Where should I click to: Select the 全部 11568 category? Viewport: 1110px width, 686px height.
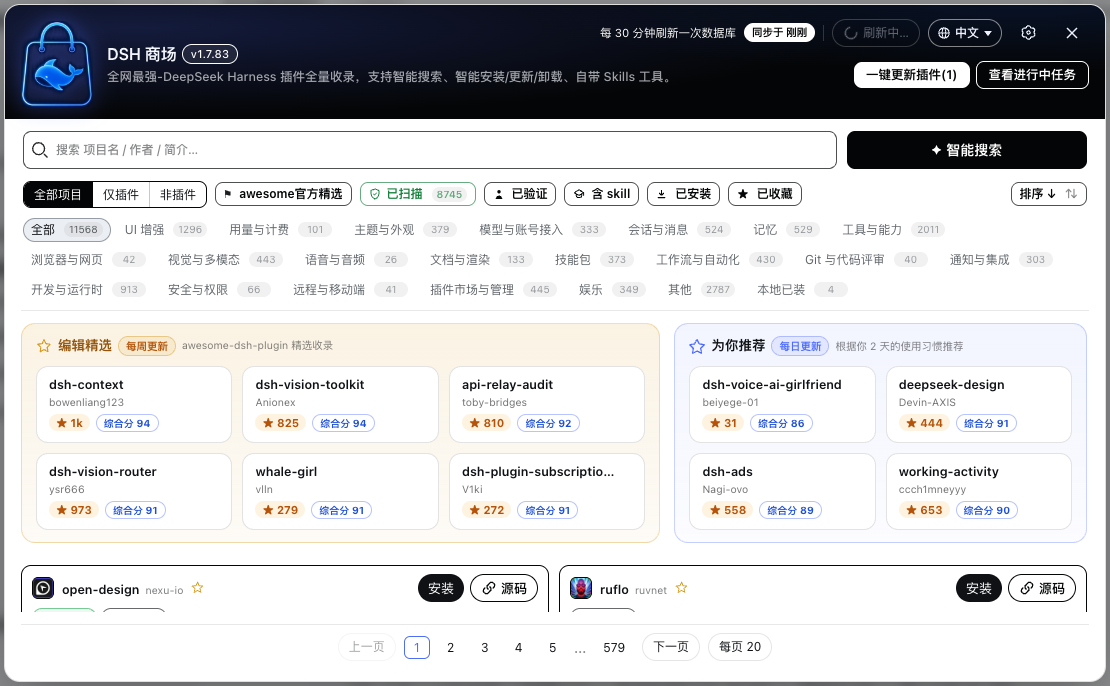coord(67,229)
